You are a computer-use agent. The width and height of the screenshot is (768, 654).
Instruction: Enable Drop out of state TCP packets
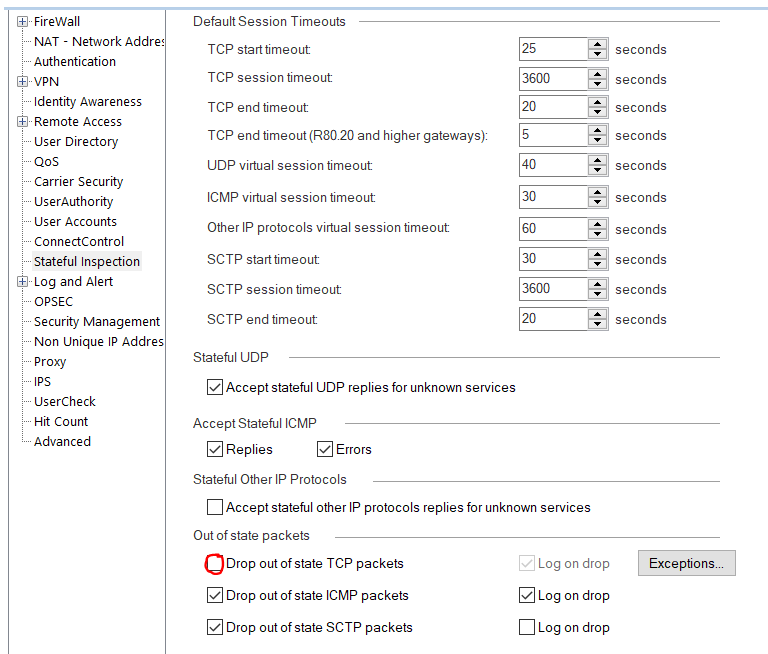214,564
